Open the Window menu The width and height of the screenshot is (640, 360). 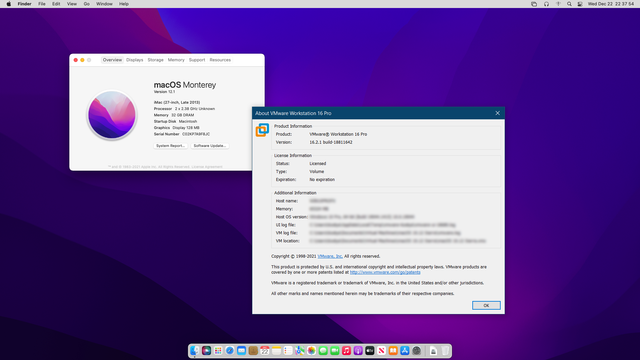pos(104,4)
